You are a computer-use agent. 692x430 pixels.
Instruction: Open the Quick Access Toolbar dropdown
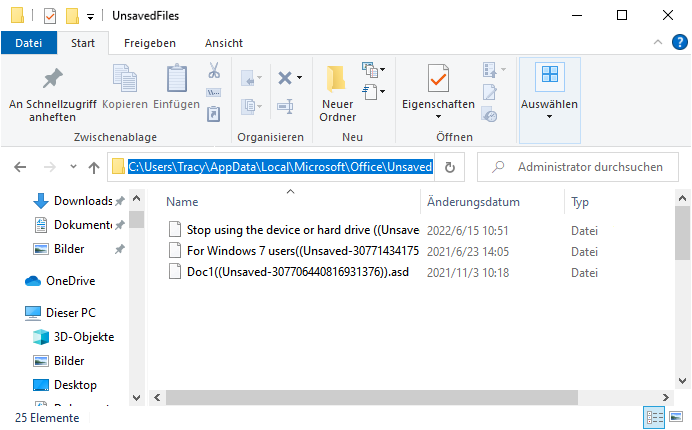(91, 16)
